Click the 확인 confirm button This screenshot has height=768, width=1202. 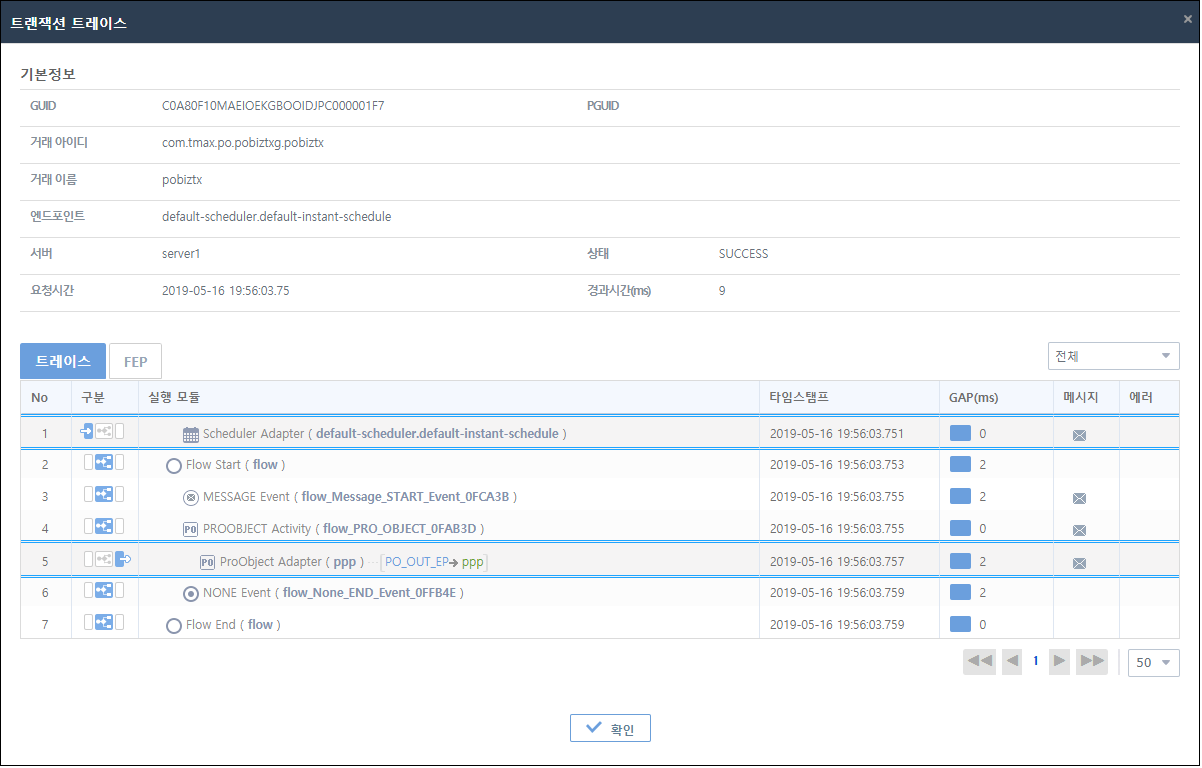[x=610, y=729]
